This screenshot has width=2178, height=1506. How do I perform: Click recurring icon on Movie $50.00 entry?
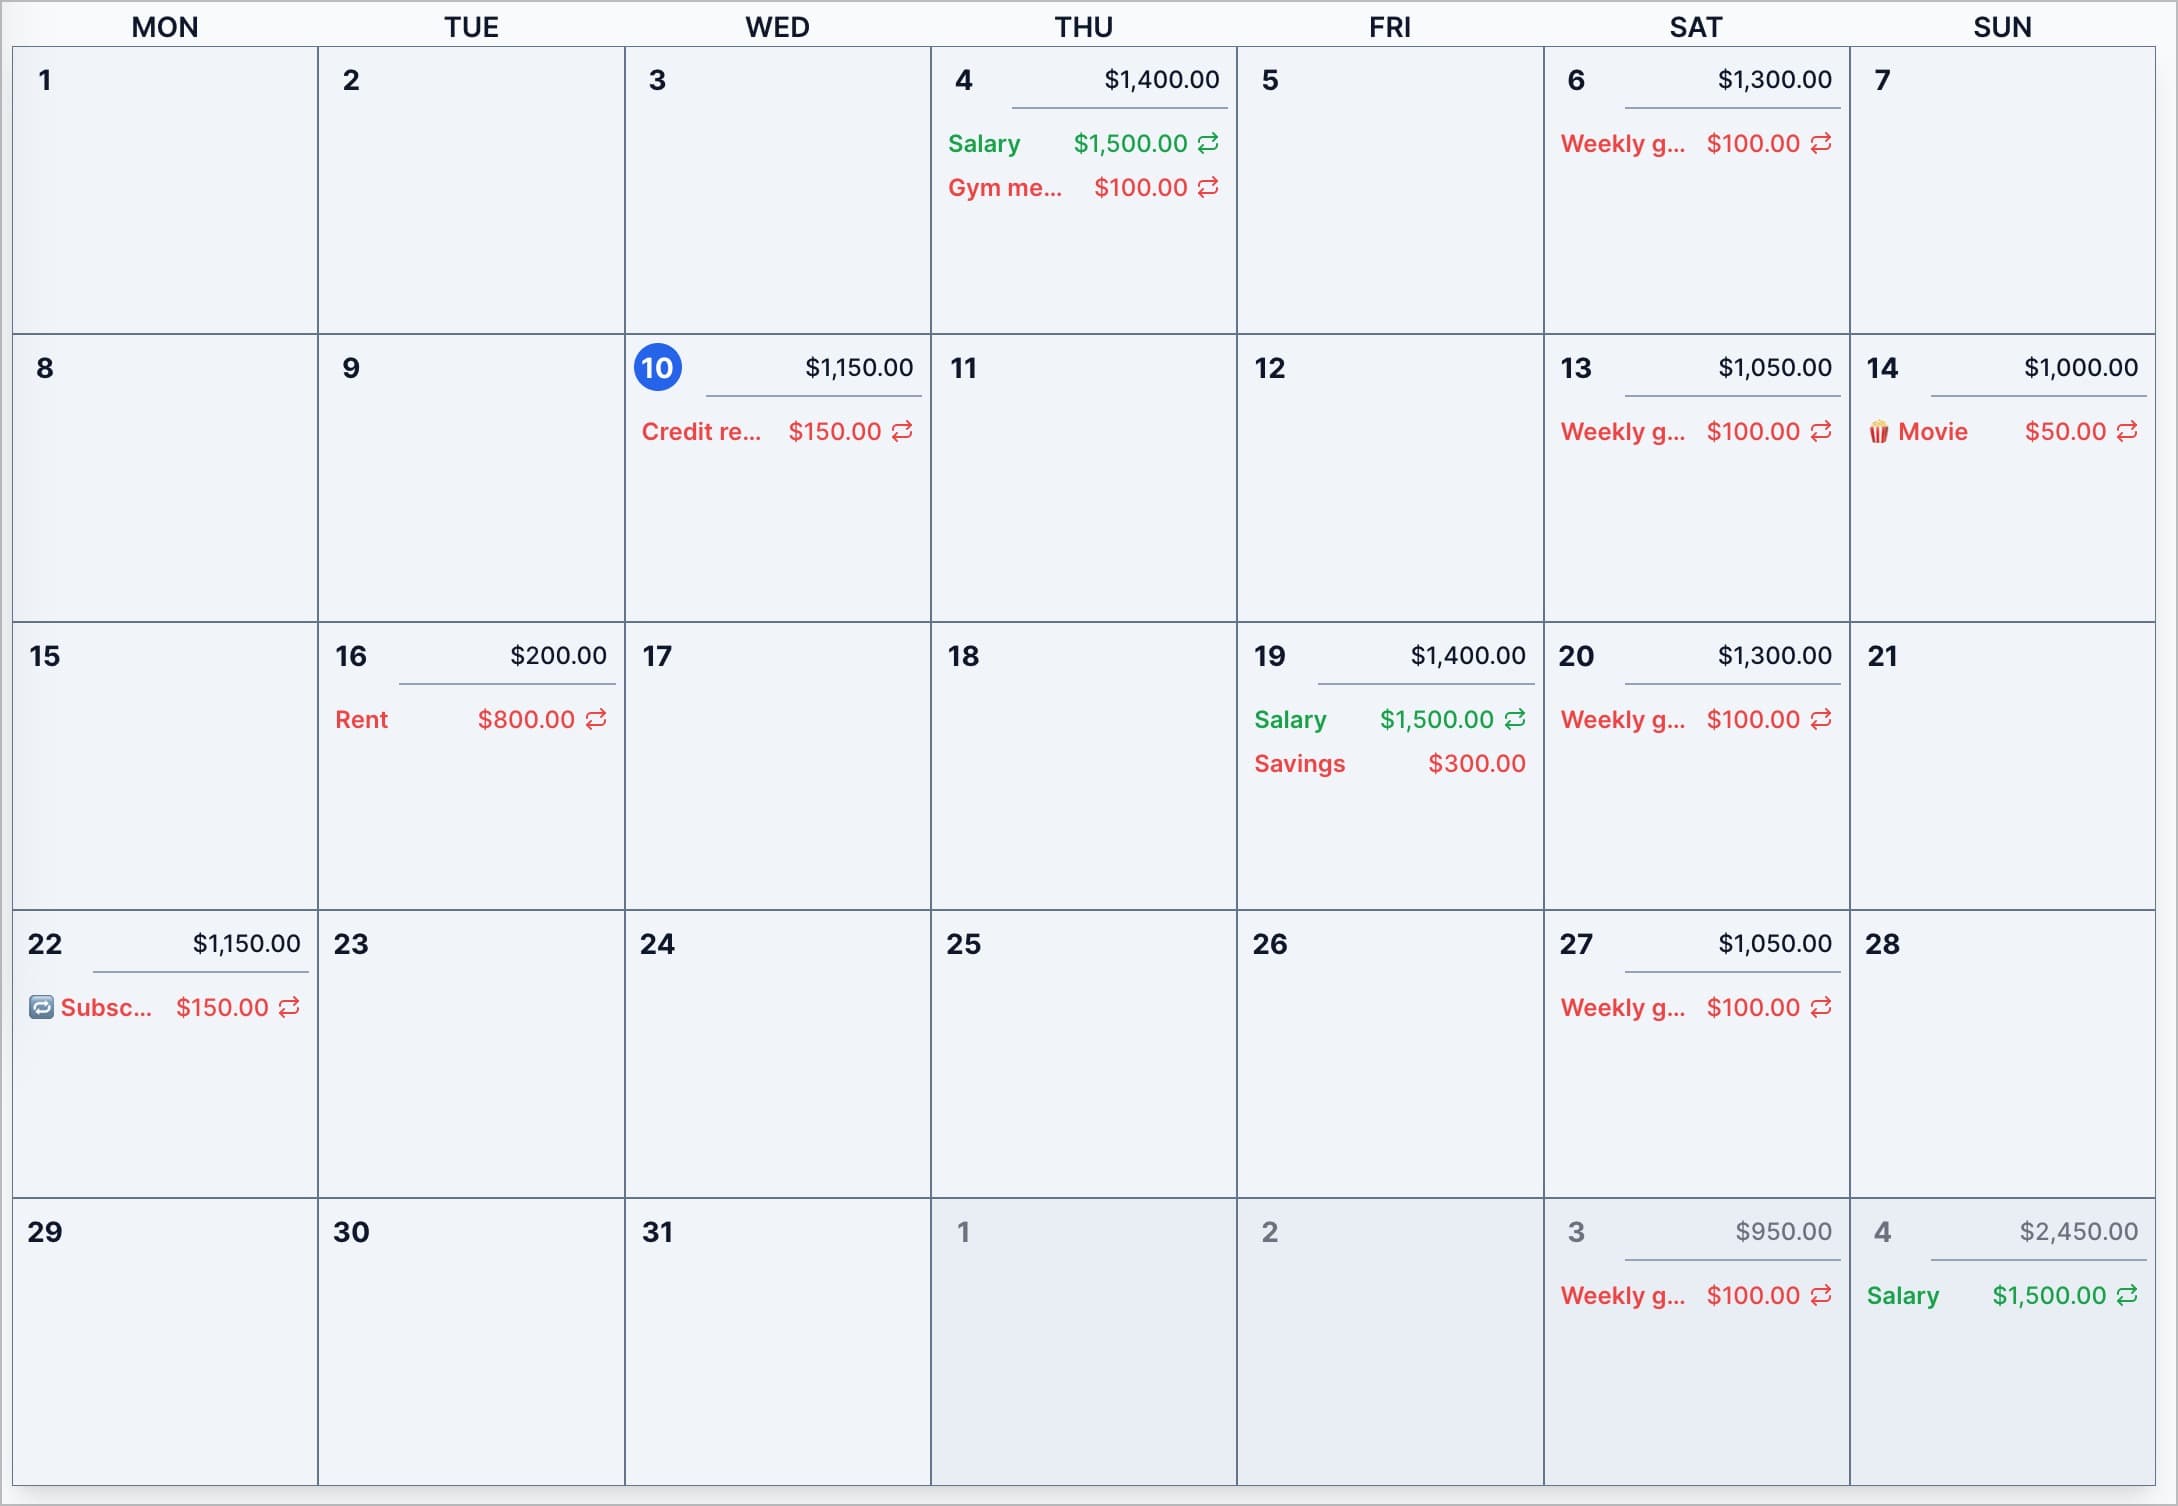coord(2127,431)
